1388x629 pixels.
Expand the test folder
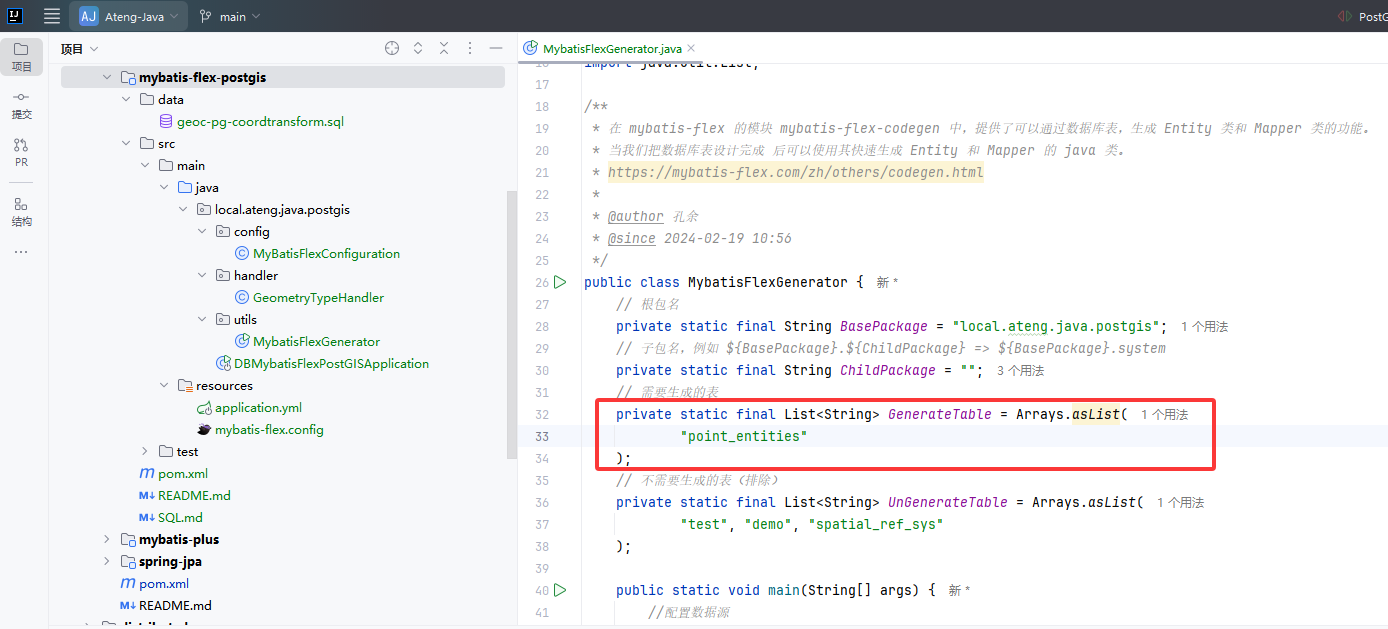[145, 451]
